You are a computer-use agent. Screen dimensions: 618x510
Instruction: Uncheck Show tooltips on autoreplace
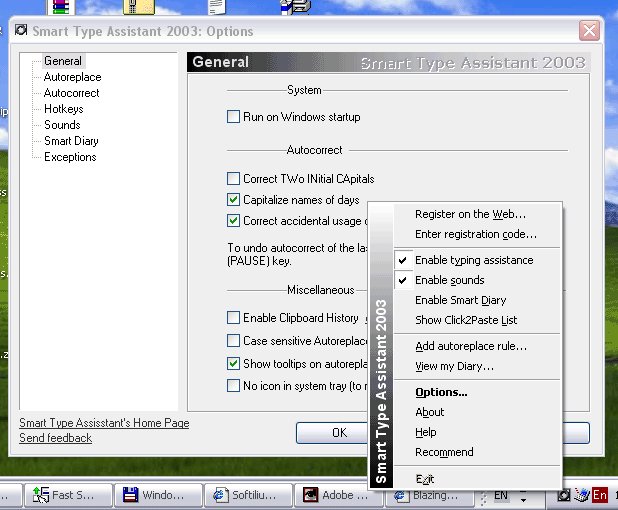[233, 363]
